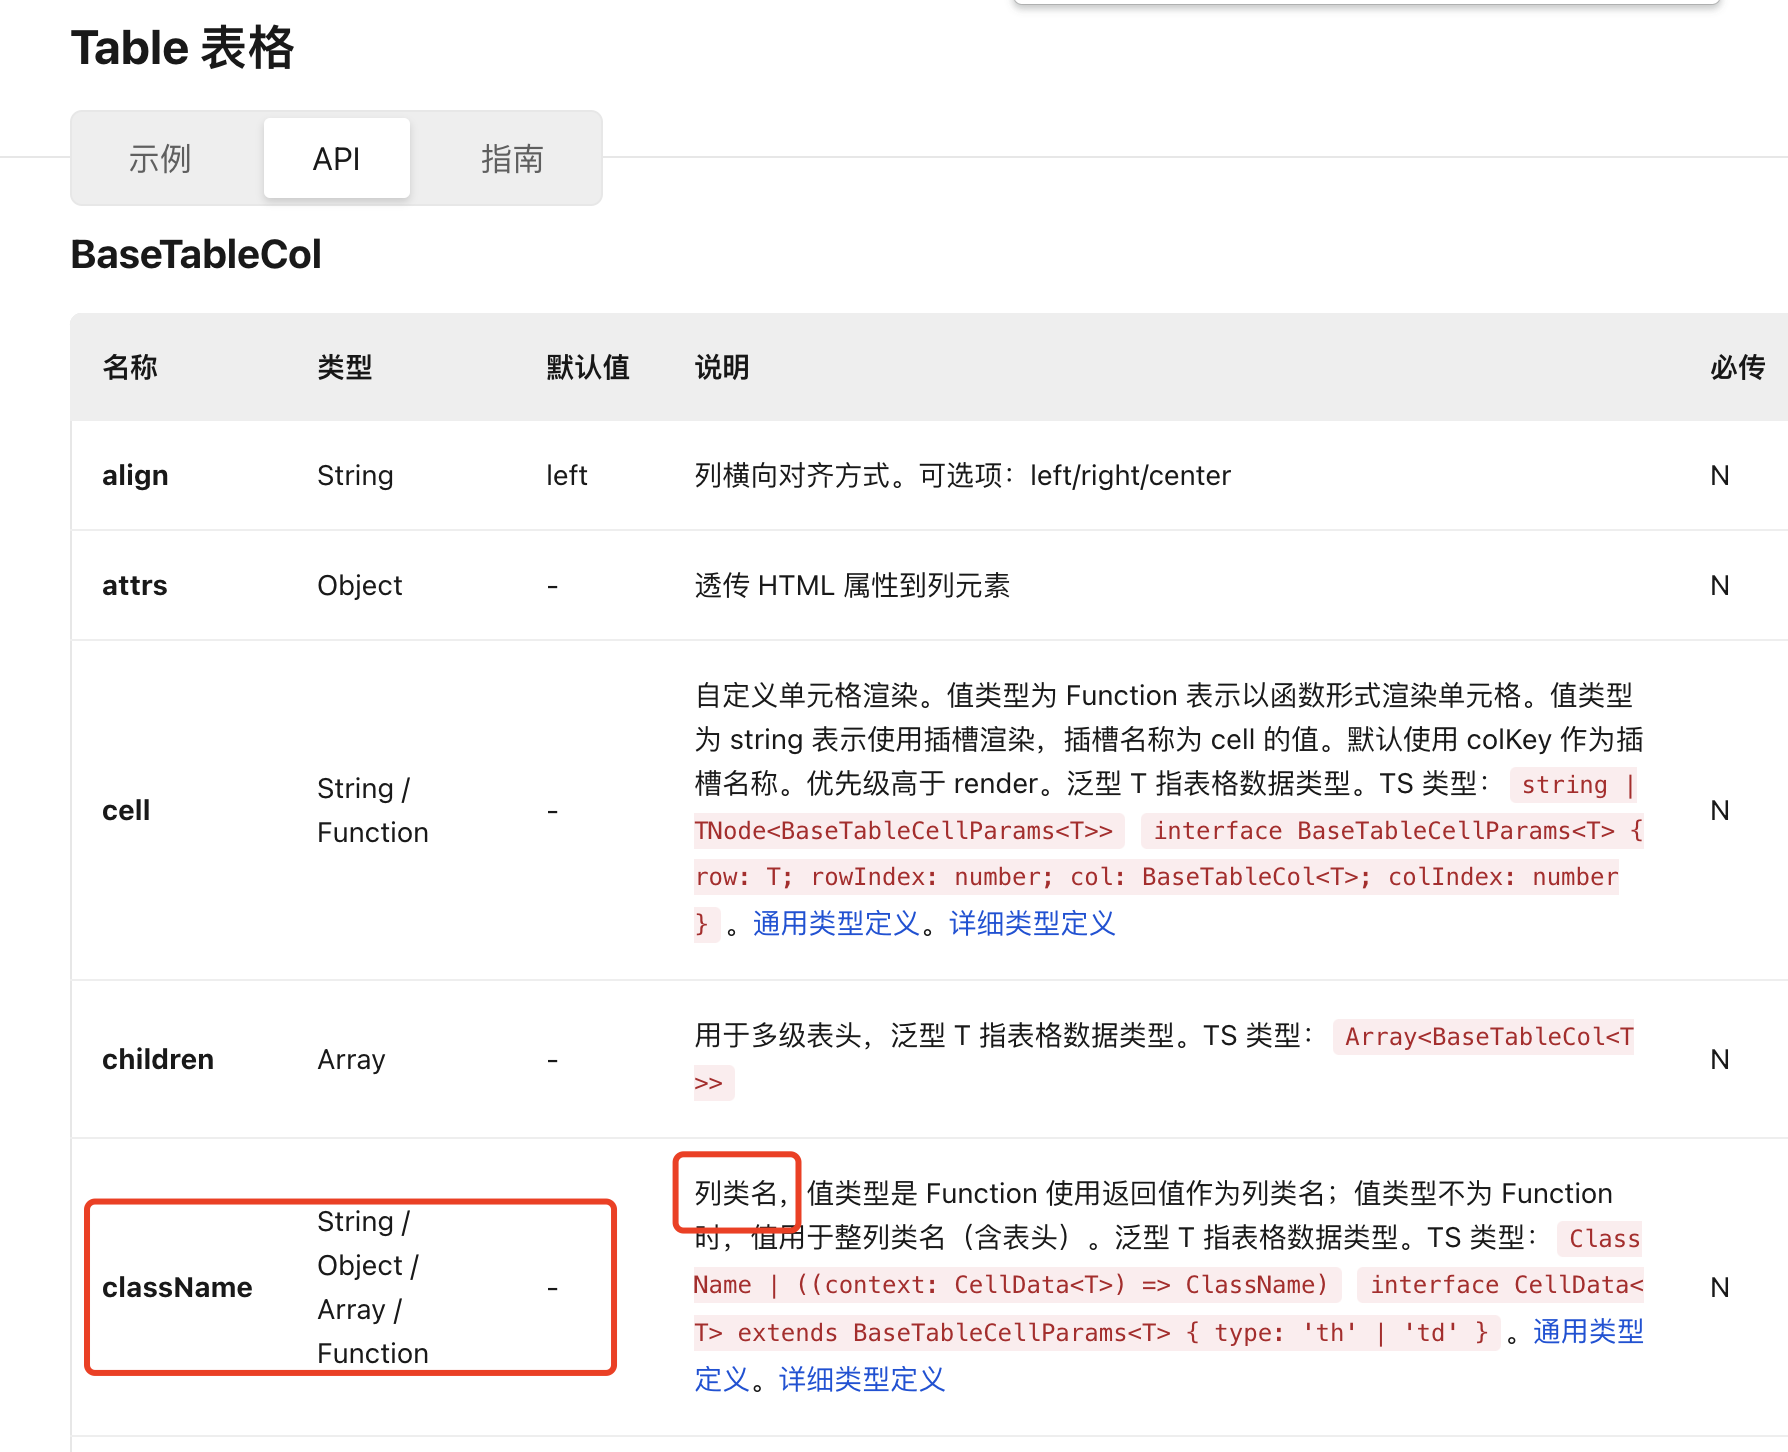The image size is (1788, 1452).
Task: Click the Table 表格 page title
Action: coord(182,47)
